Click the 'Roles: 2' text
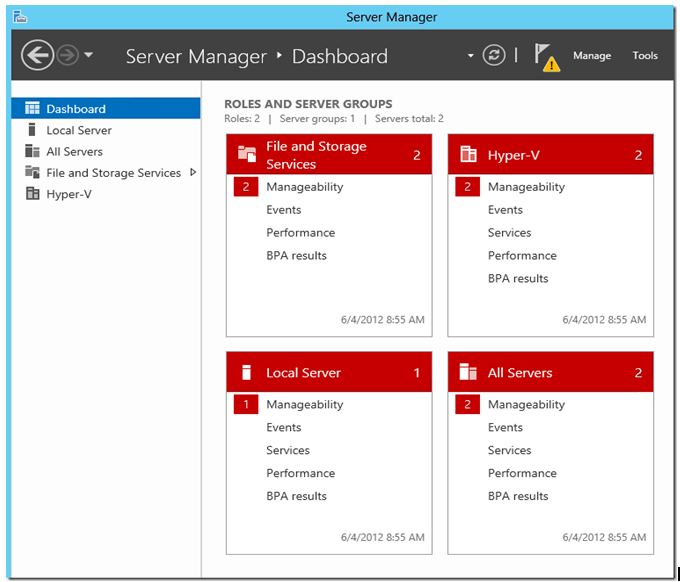 point(242,119)
